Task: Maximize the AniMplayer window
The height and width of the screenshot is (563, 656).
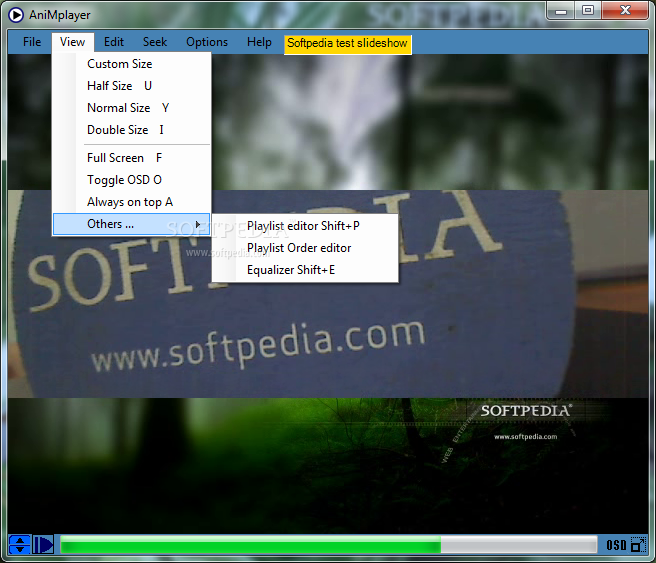Action: pos(588,10)
